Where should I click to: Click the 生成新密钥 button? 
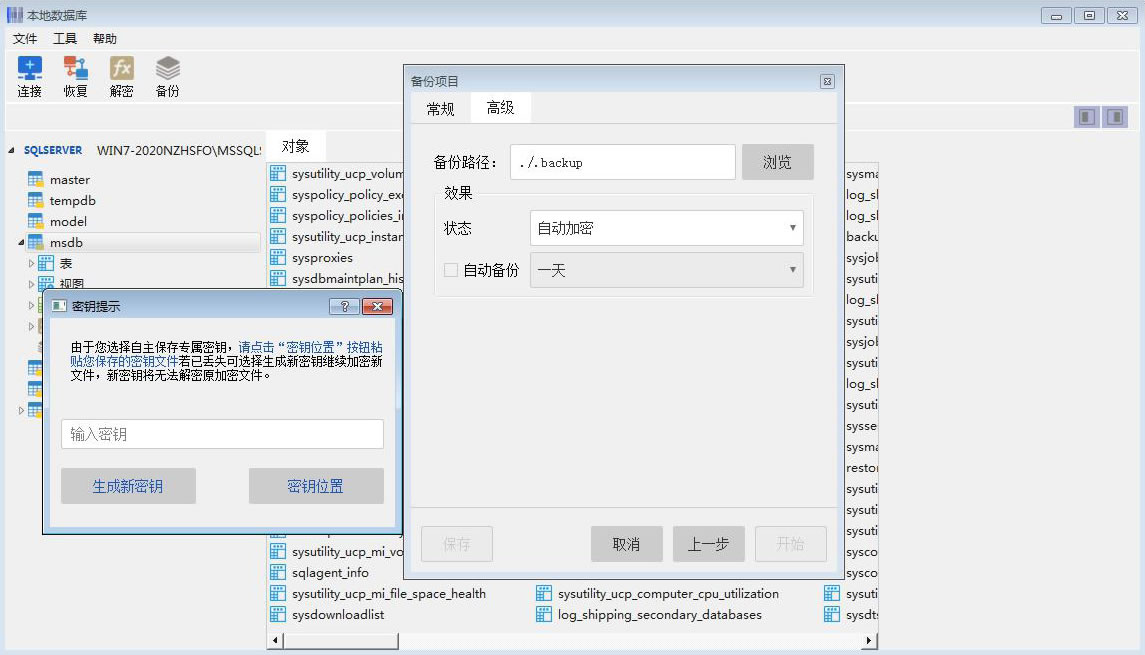(128, 486)
